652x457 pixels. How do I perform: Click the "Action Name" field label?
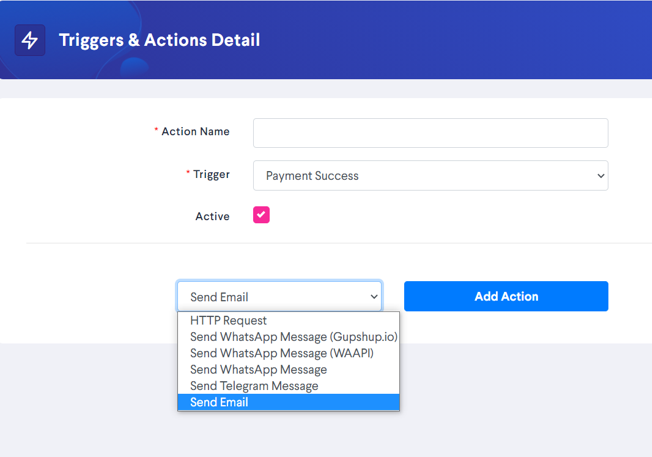coord(195,131)
